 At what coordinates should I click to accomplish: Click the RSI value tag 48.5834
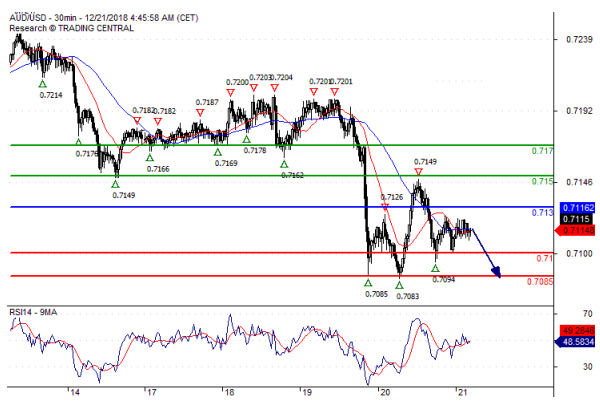[x=578, y=341]
